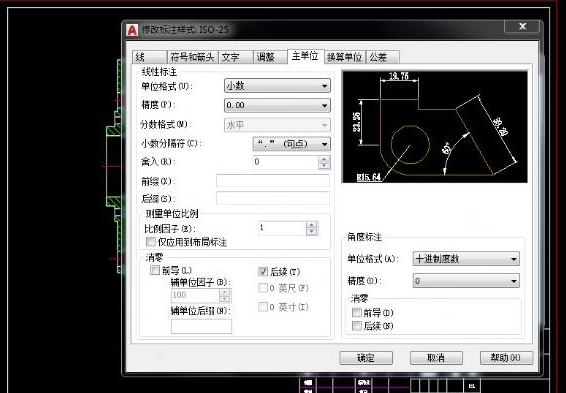Click the 比例因子 value field
Viewport: 566px width, 393px height.
pyautogui.click(x=282, y=228)
